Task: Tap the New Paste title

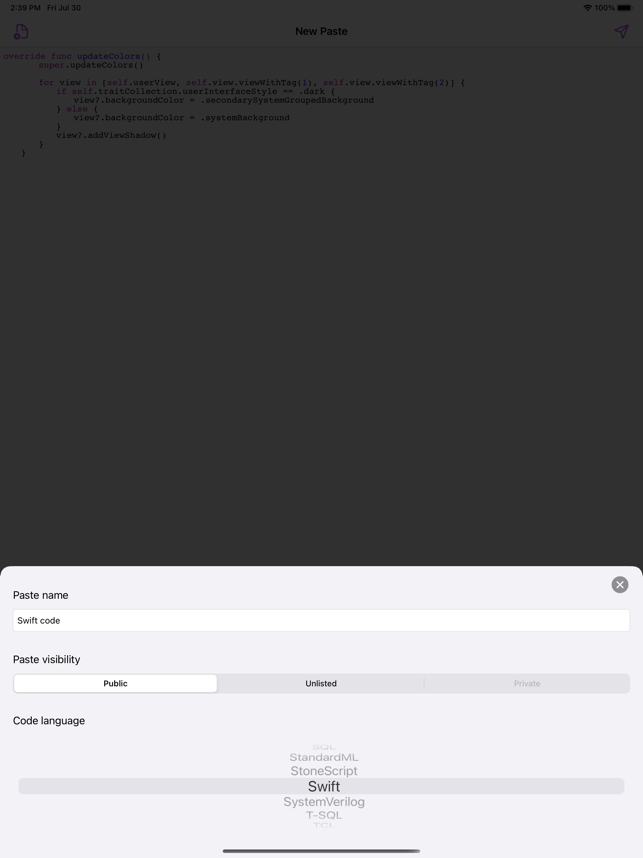Action: coord(321,31)
